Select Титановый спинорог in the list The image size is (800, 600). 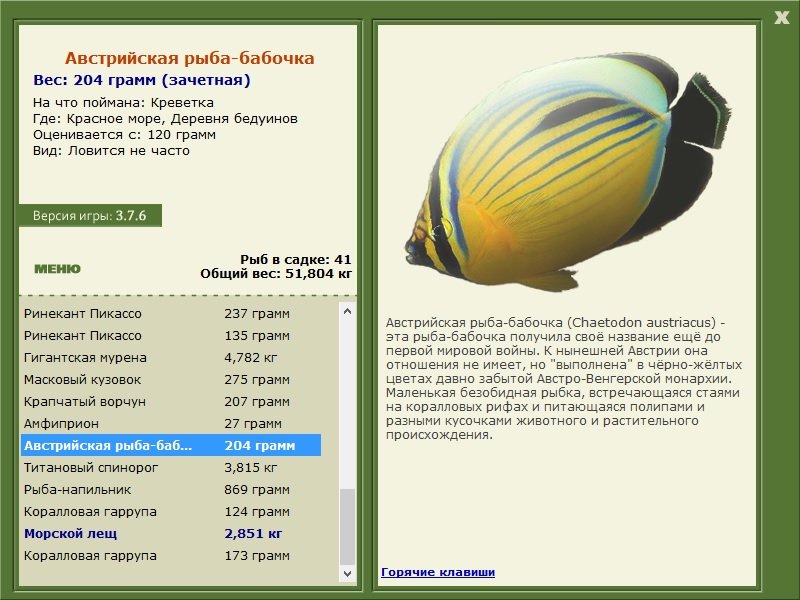(x=171, y=467)
